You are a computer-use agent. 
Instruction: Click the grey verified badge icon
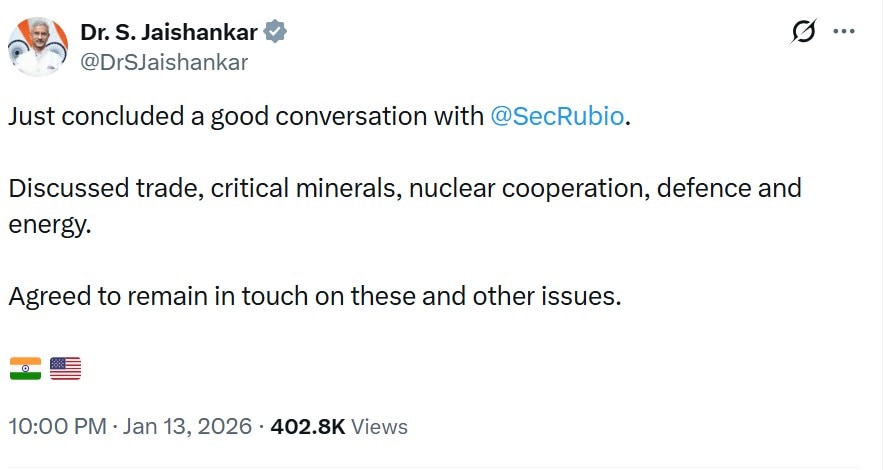(276, 33)
